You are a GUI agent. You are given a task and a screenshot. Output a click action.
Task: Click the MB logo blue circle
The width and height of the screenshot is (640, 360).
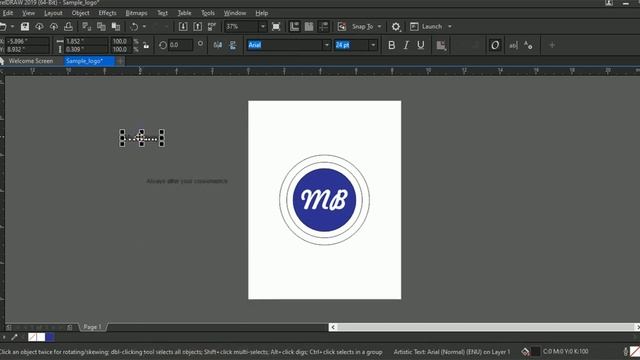pos(324,200)
